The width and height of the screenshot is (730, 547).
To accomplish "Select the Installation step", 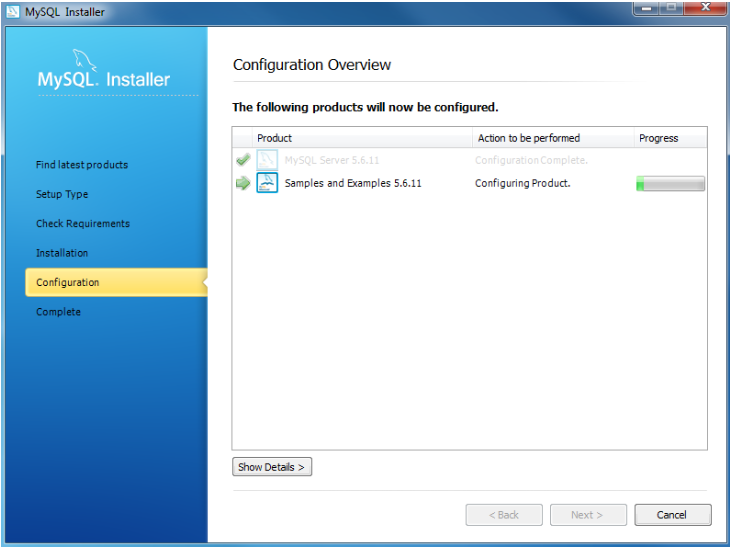I will pyautogui.click(x=62, y=253).
